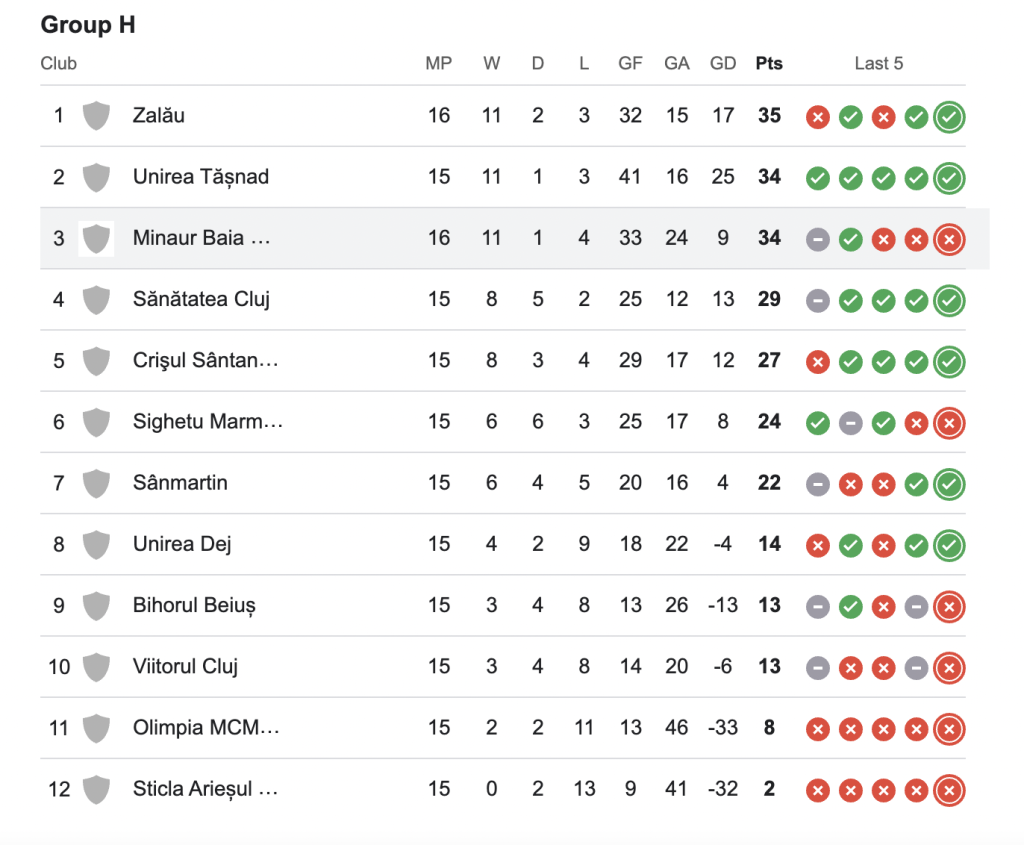Viewport: 1024px width, 845px height.
Task: Select the Crișul Sântana table row name
Action: click(205, 361)
